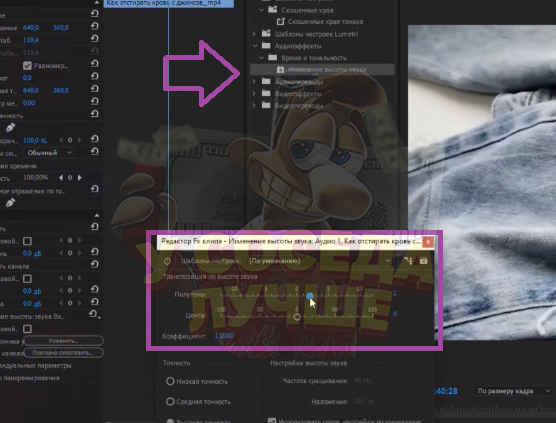Collapse the 'Время и тональность' chevron

point(262,58)
